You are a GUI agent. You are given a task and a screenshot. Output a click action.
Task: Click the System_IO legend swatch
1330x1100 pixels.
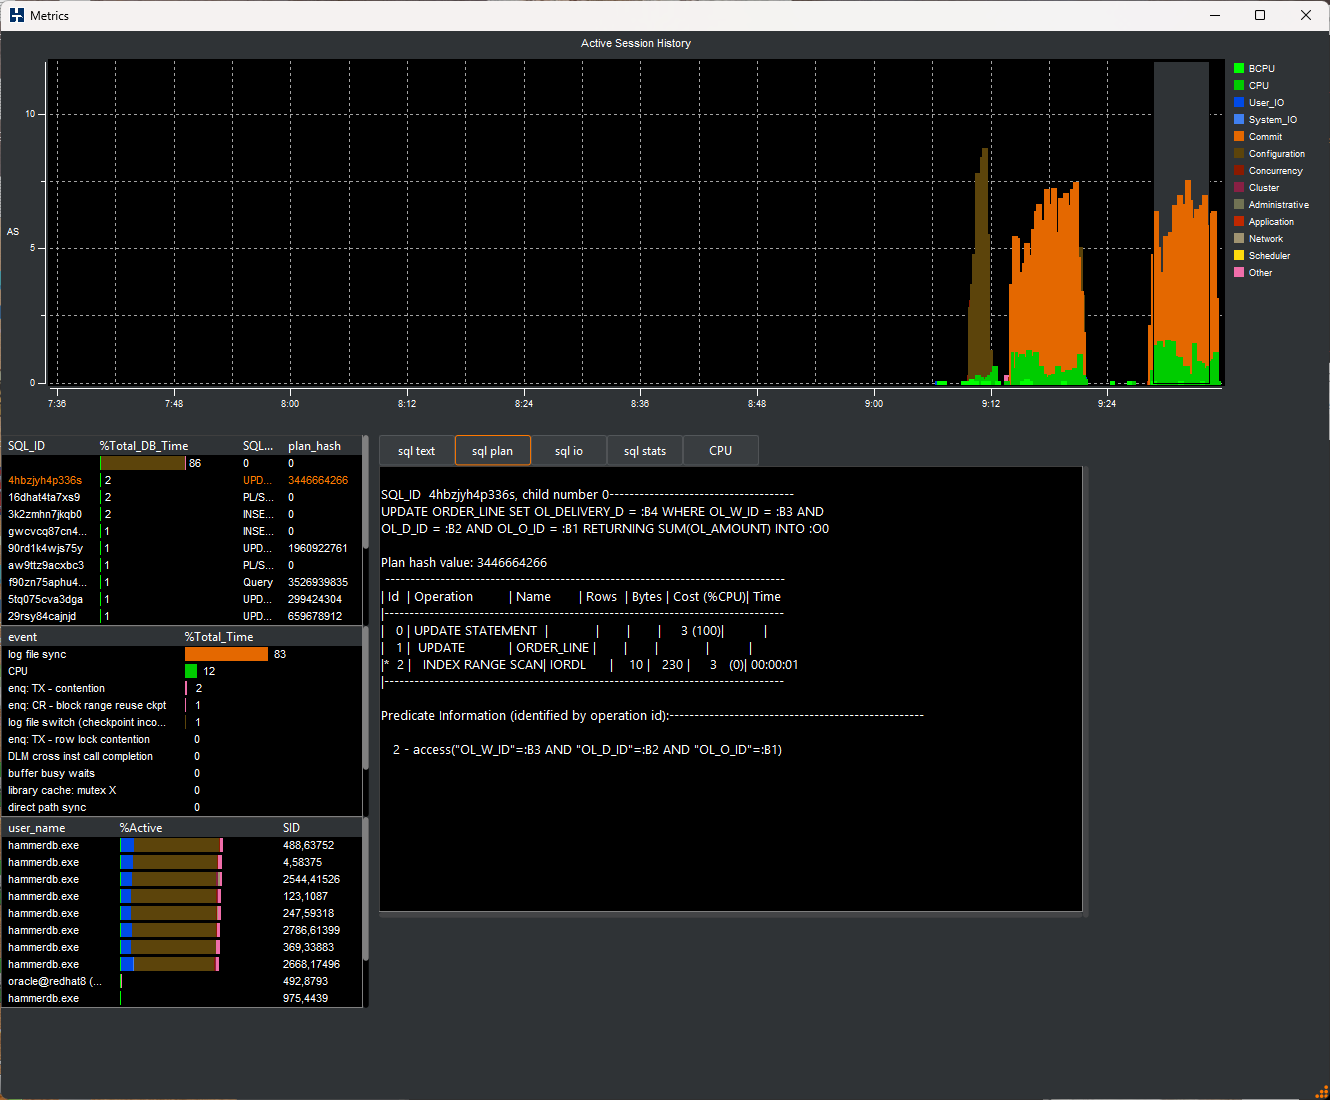click(1239, 120)
